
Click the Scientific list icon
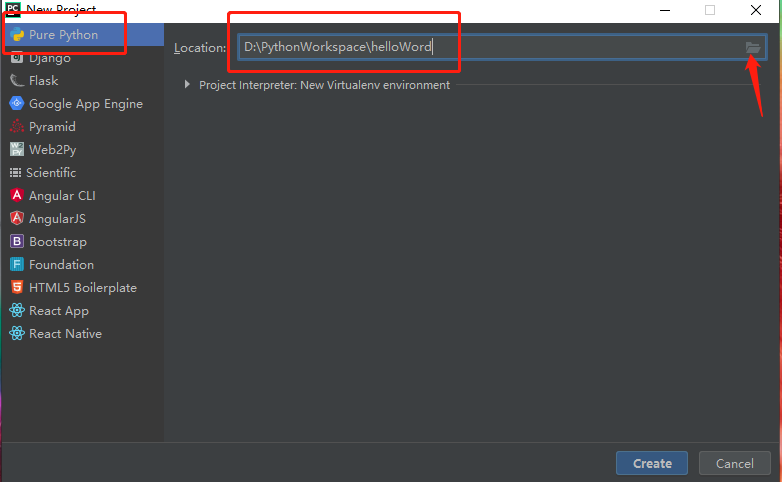coord(15,173)
